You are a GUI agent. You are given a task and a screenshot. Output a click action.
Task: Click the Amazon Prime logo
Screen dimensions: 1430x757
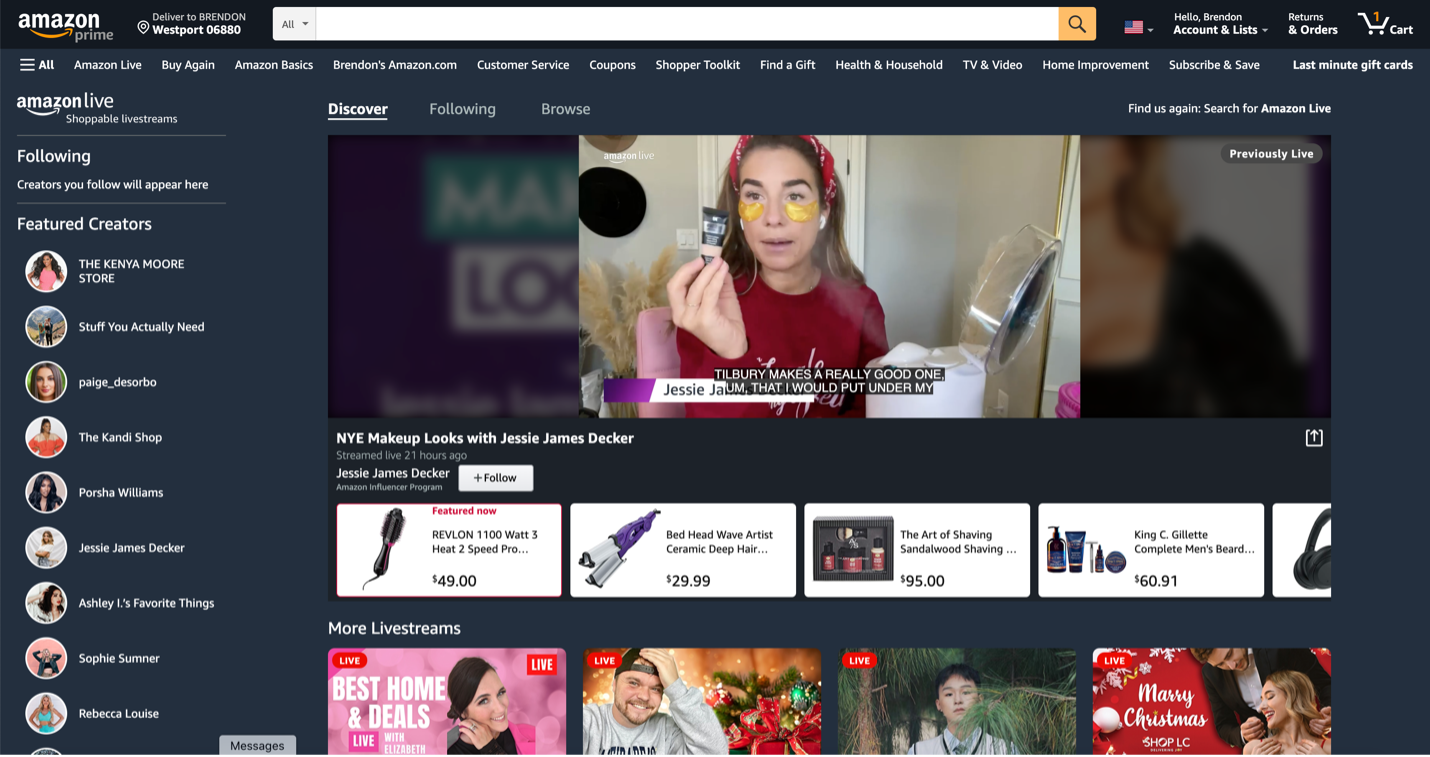(x=65, y=26)
